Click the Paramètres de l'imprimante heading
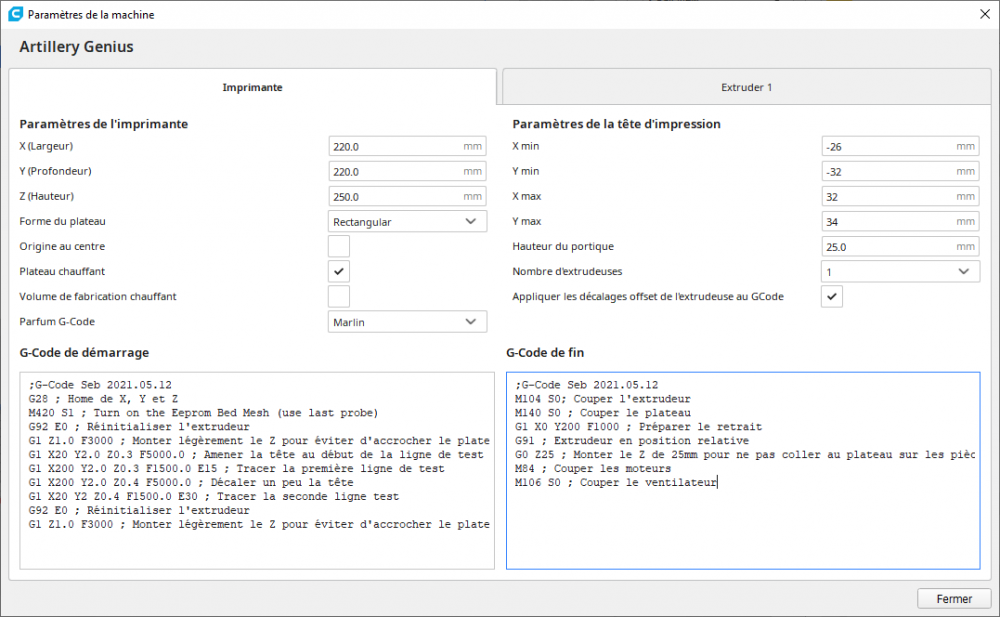 point(103,124)
